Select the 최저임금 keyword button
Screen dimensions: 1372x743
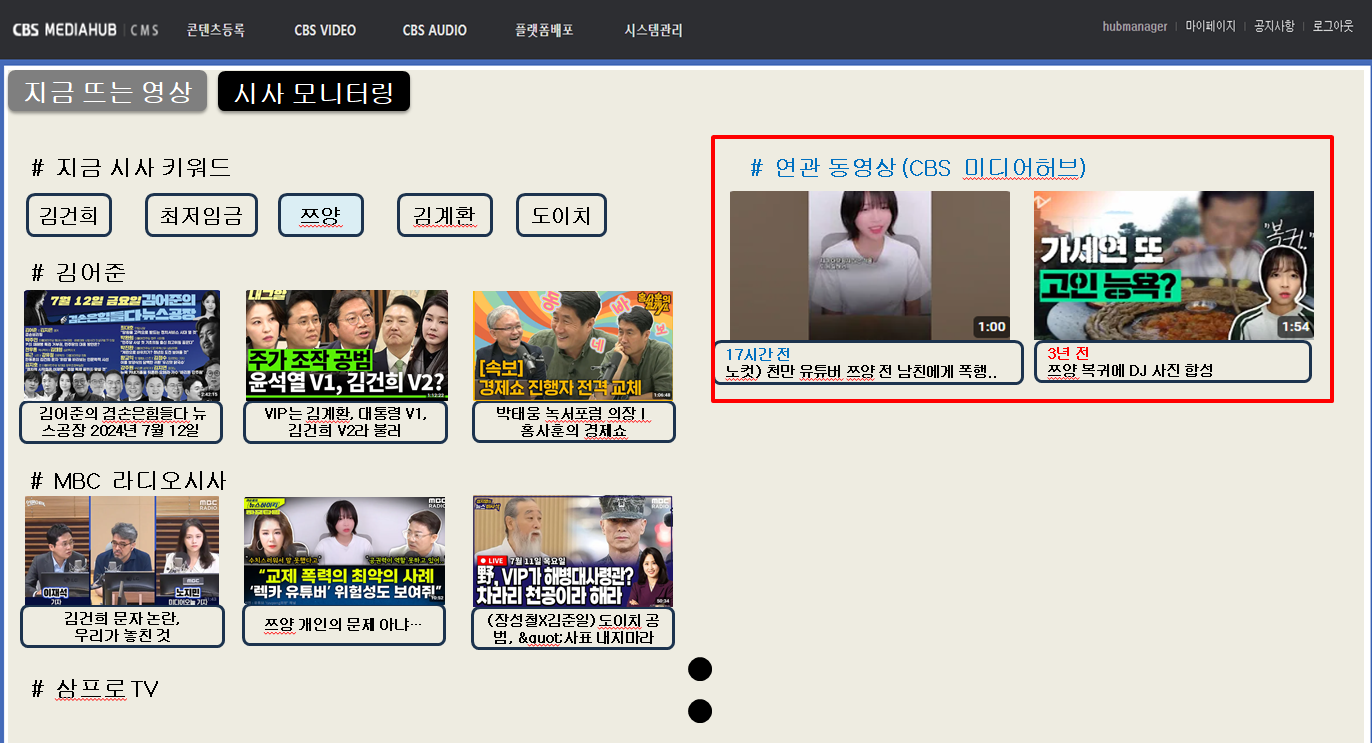click(201, 215)
